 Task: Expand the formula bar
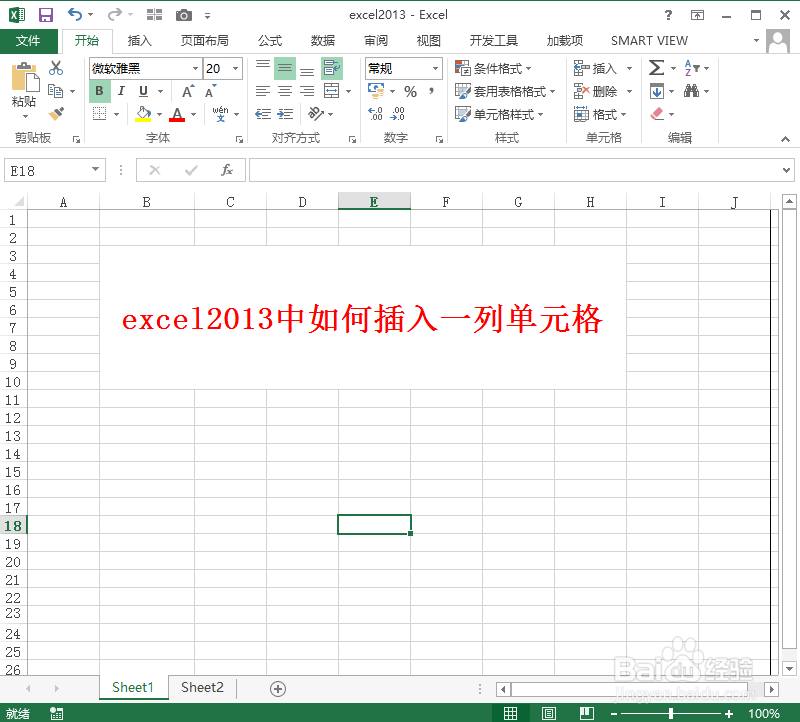coord(786,170)
